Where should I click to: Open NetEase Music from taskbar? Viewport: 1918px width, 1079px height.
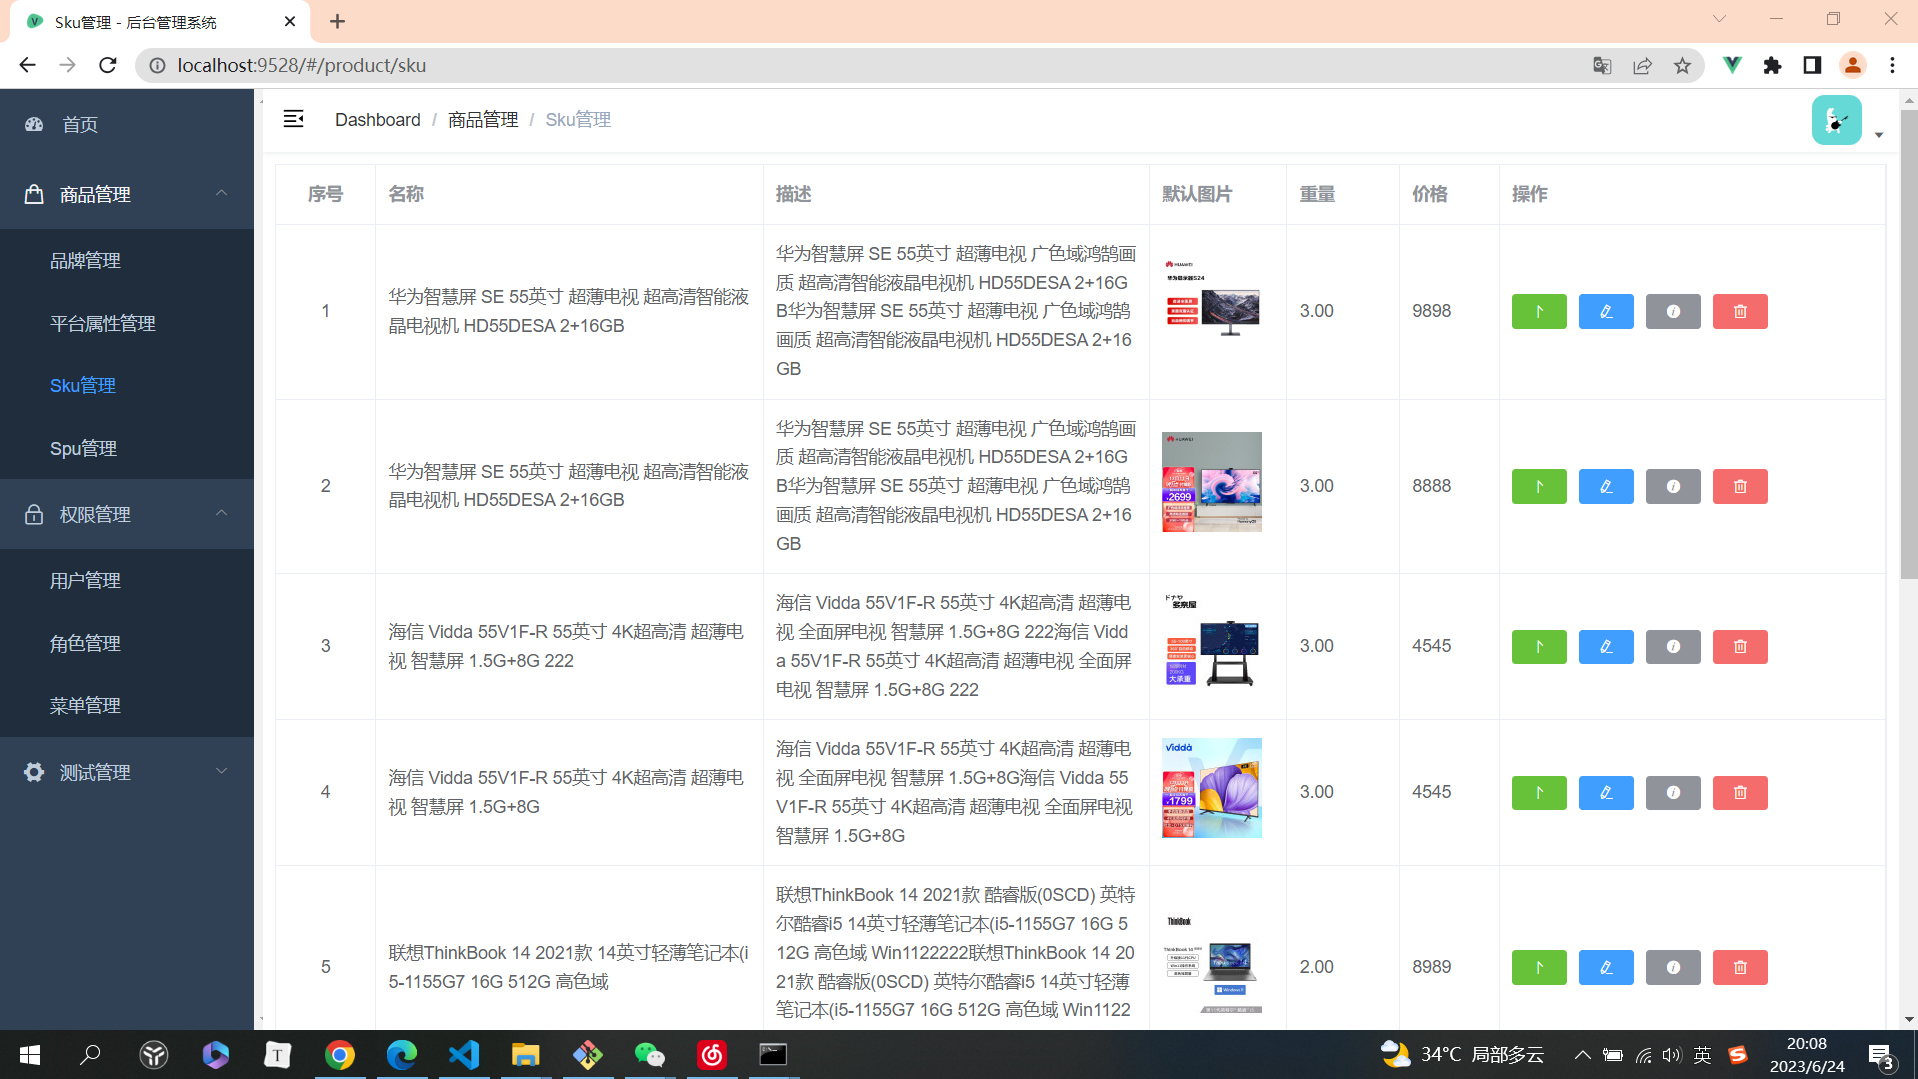tap(712, 1055)
